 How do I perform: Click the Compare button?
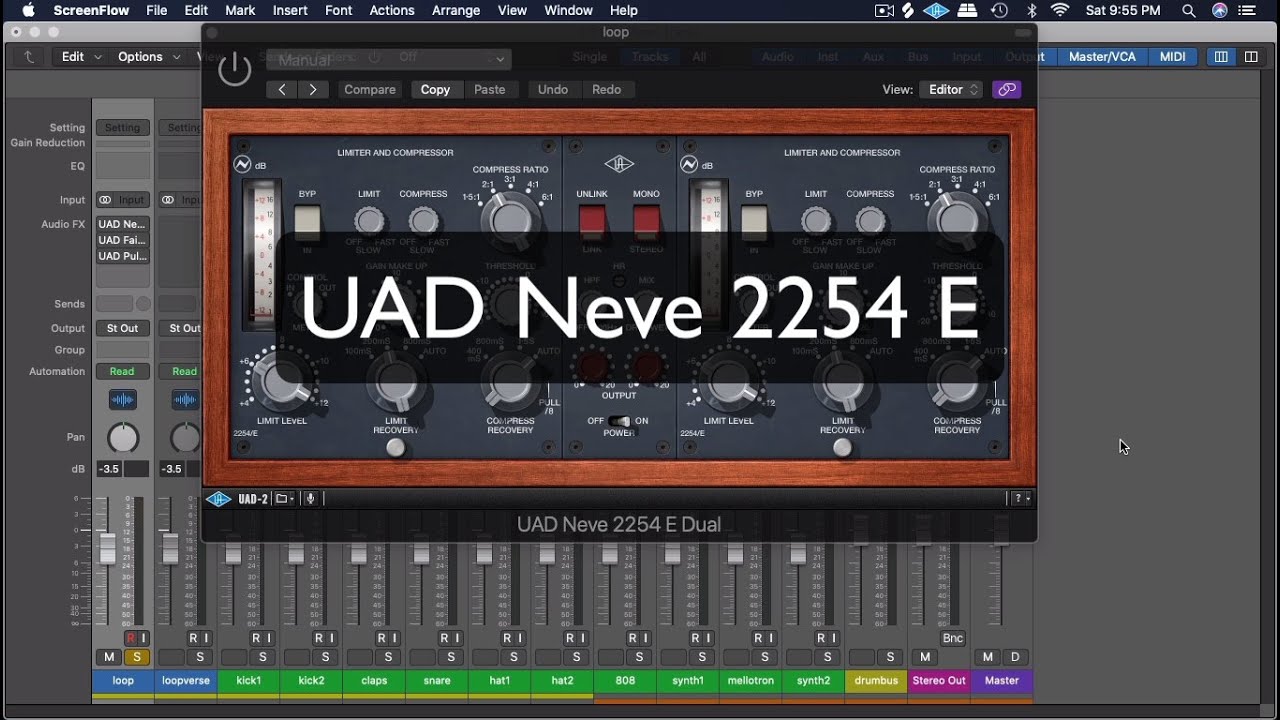point(370,89)
